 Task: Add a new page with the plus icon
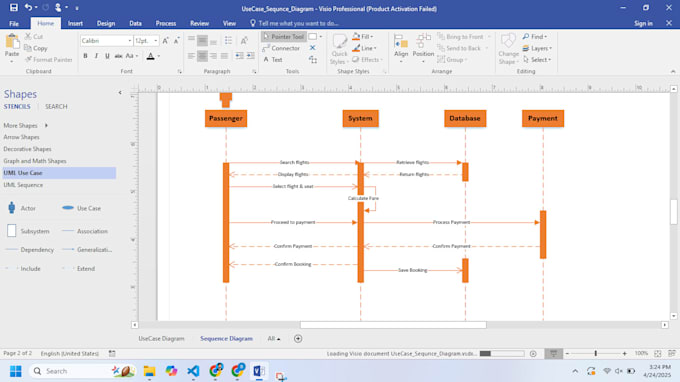(298, 339)
